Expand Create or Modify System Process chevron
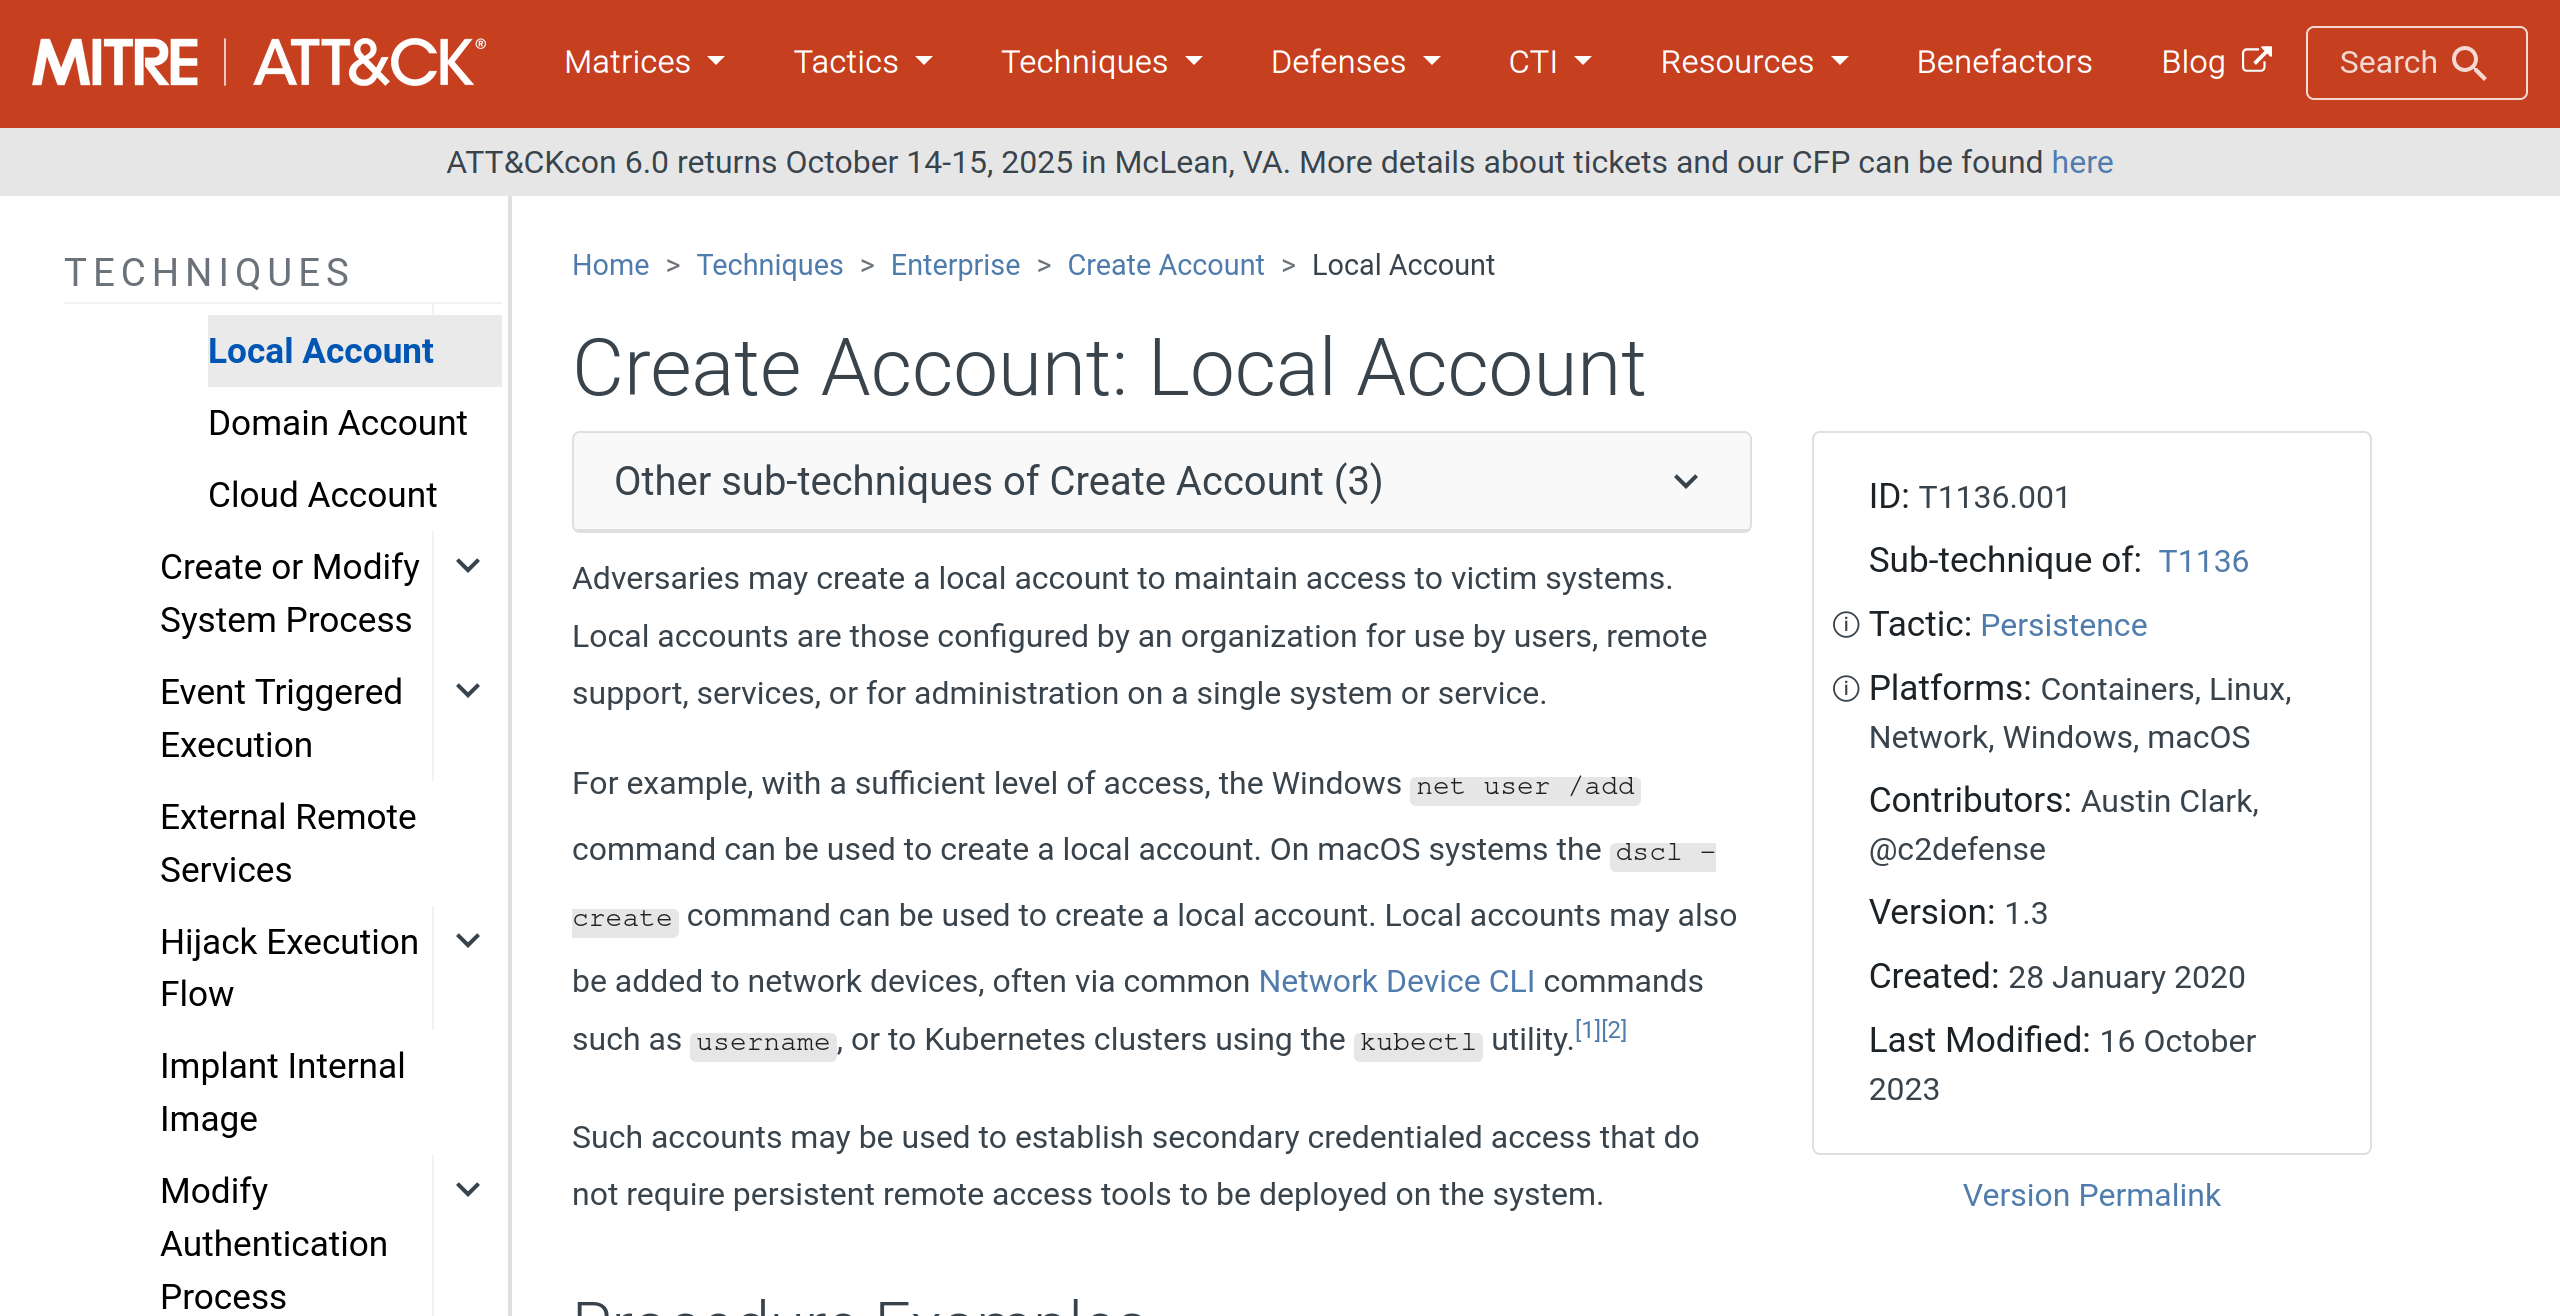 point(468,566)
